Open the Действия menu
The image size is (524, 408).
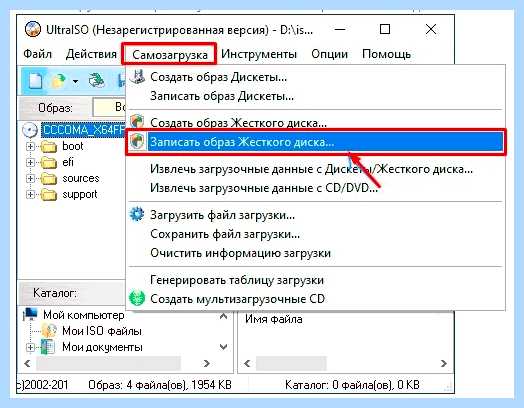pos(91,54)
